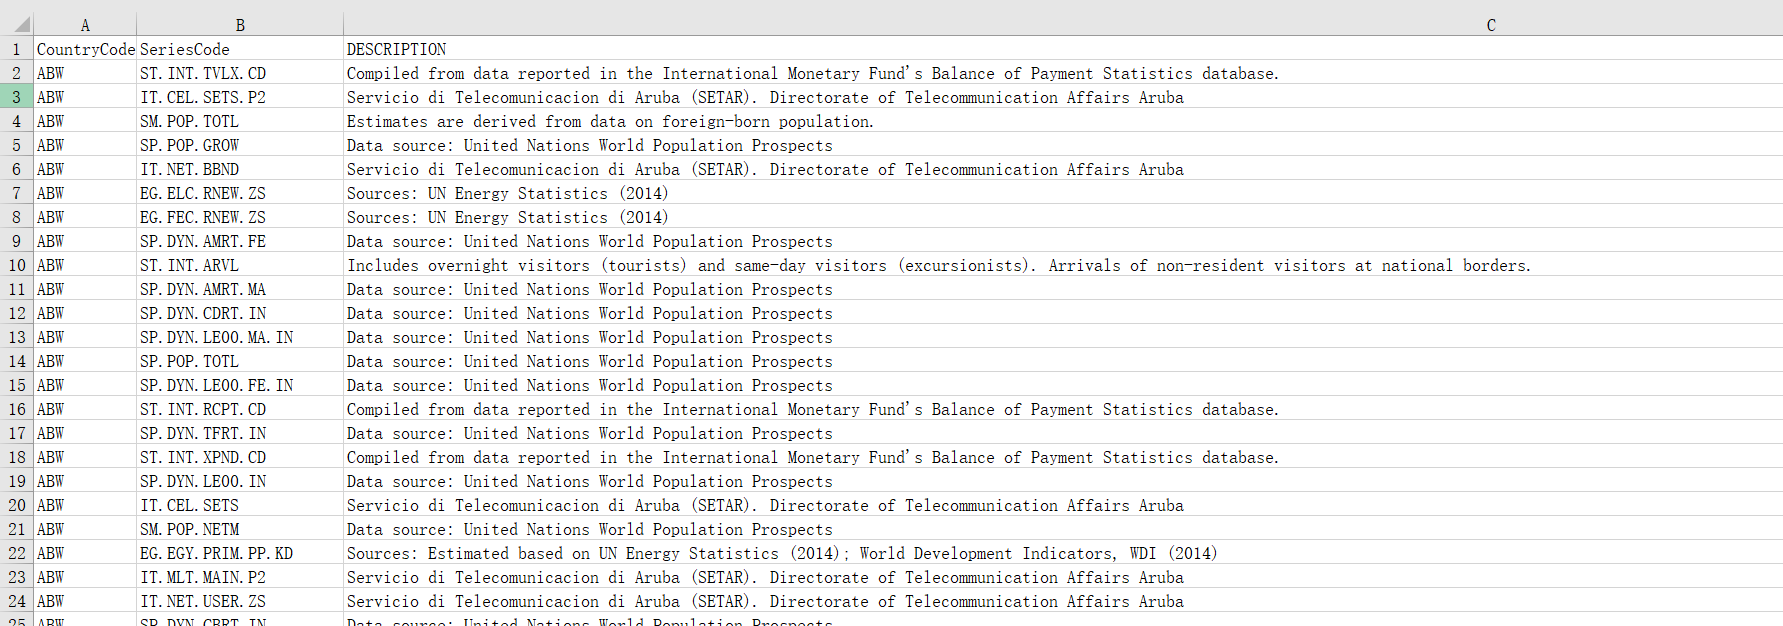Click cell containing ST.INT.TVLX.CD
1783x626 pixels.
tap(203, 73)
